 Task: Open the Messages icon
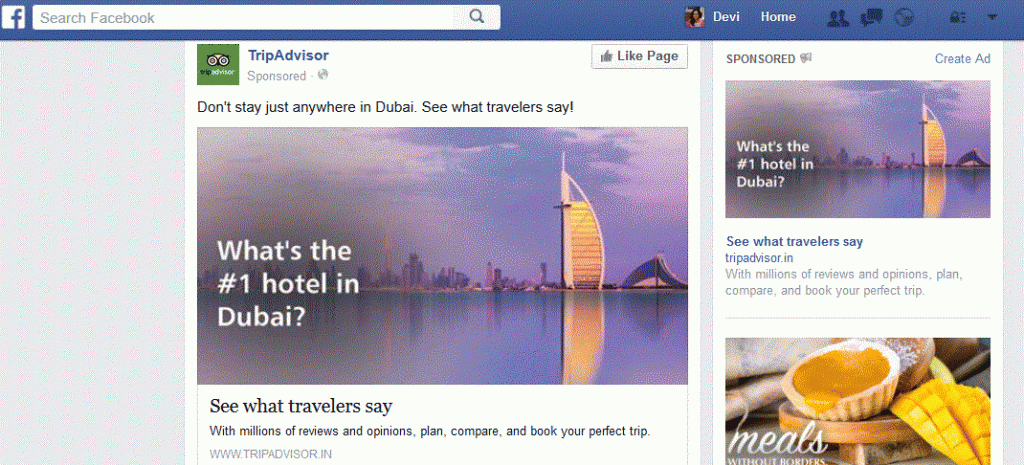pyautogui.click(x=871, y=18)
